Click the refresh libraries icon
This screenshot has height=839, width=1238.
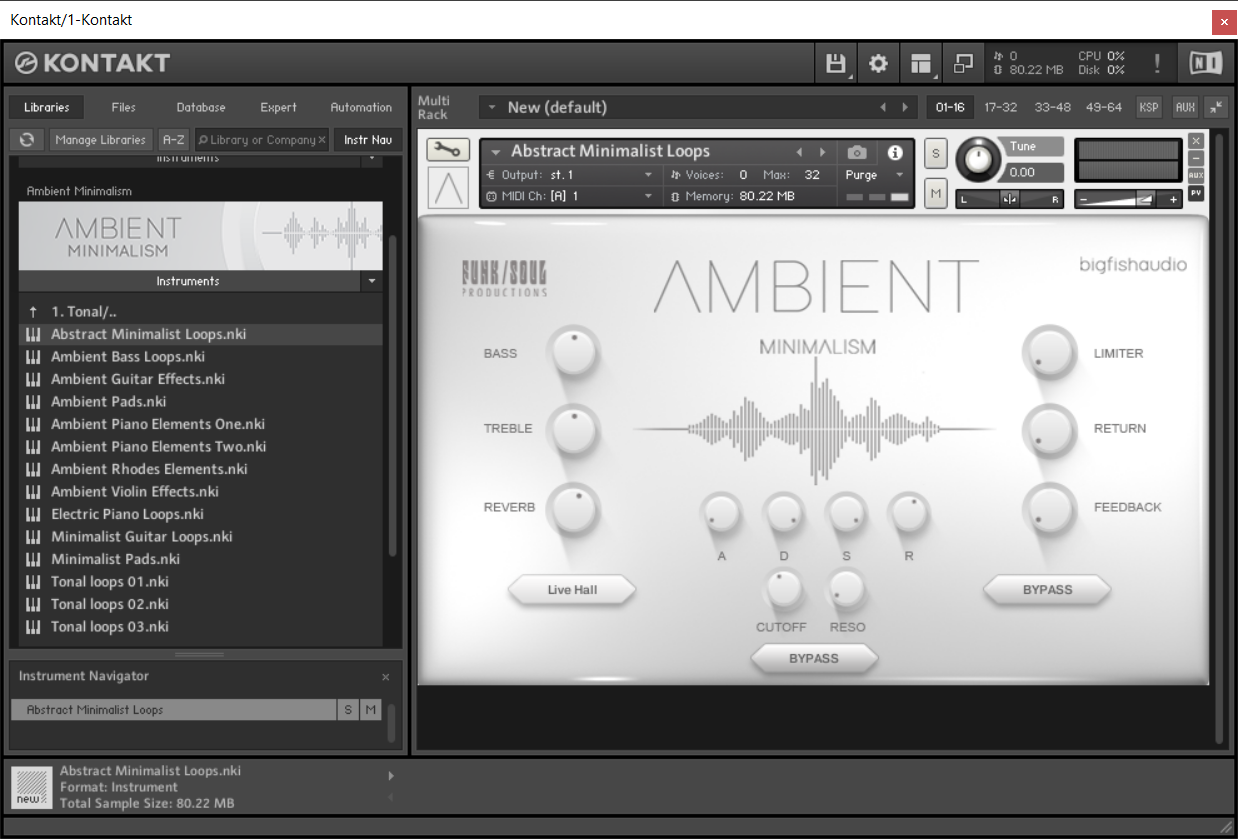(27, 140)
